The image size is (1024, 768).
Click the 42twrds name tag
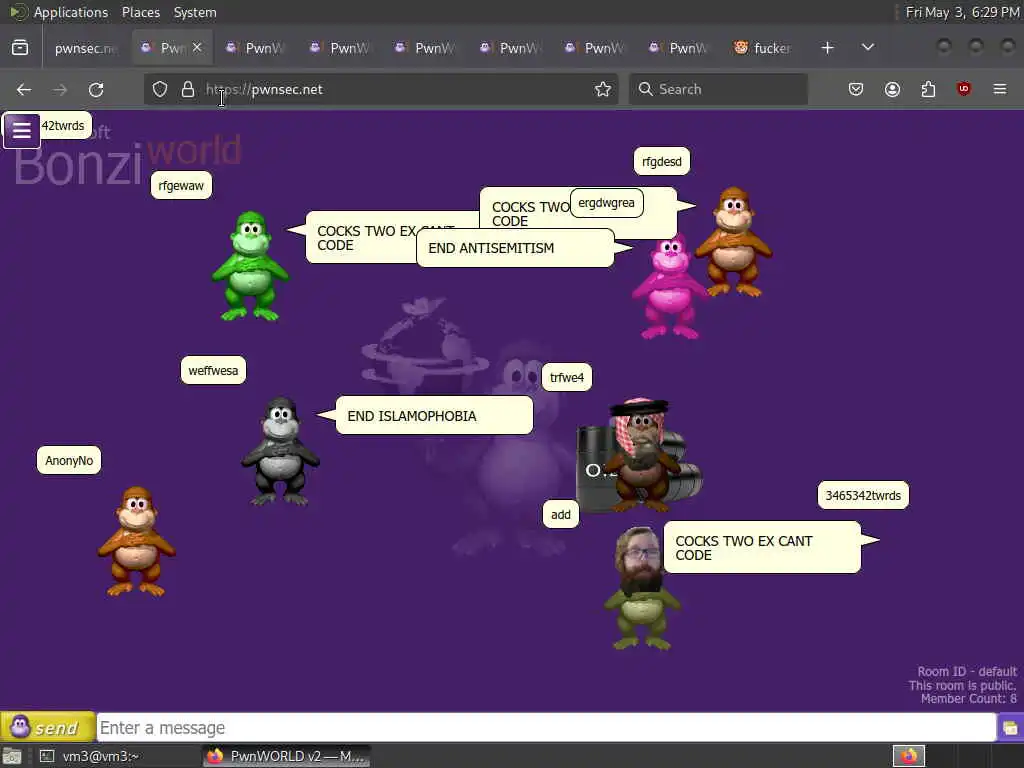pyautogui.click(x=63, y=125)
